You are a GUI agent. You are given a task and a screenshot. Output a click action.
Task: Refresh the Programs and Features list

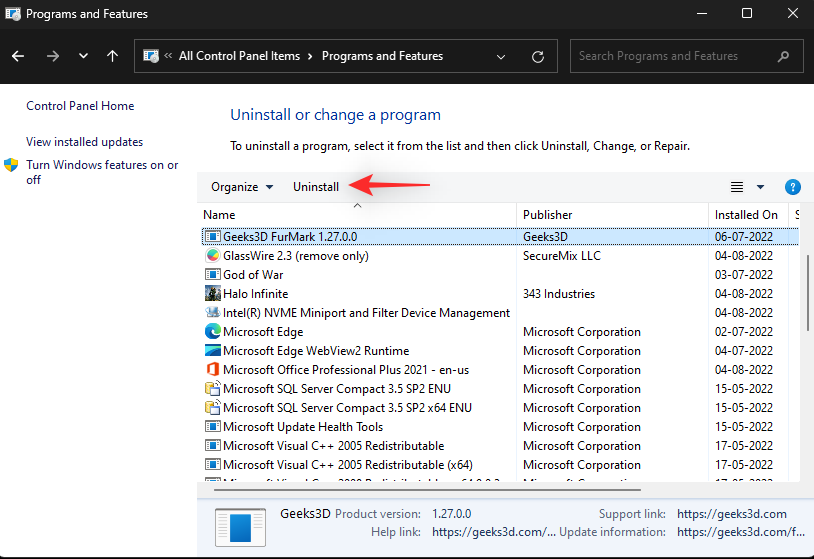538,56
